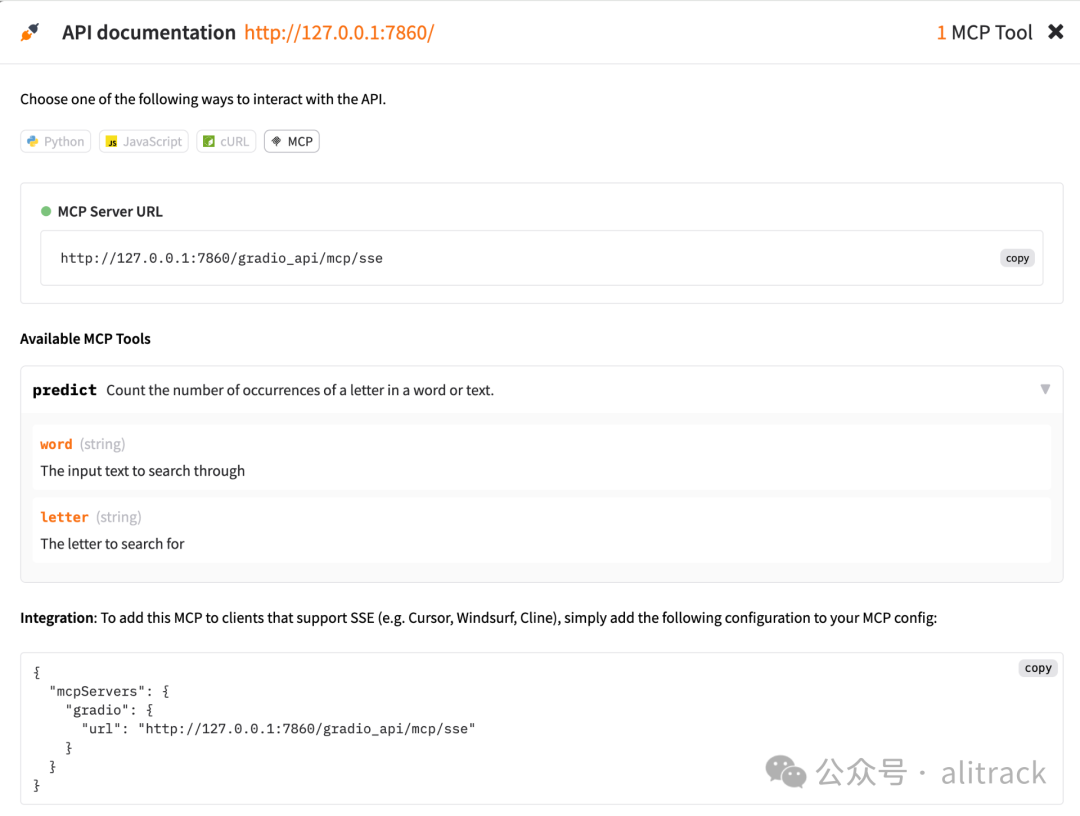This screenshot has width=1080, height=816.
Task: Click the Python snake icon
Action: (32, 141)
